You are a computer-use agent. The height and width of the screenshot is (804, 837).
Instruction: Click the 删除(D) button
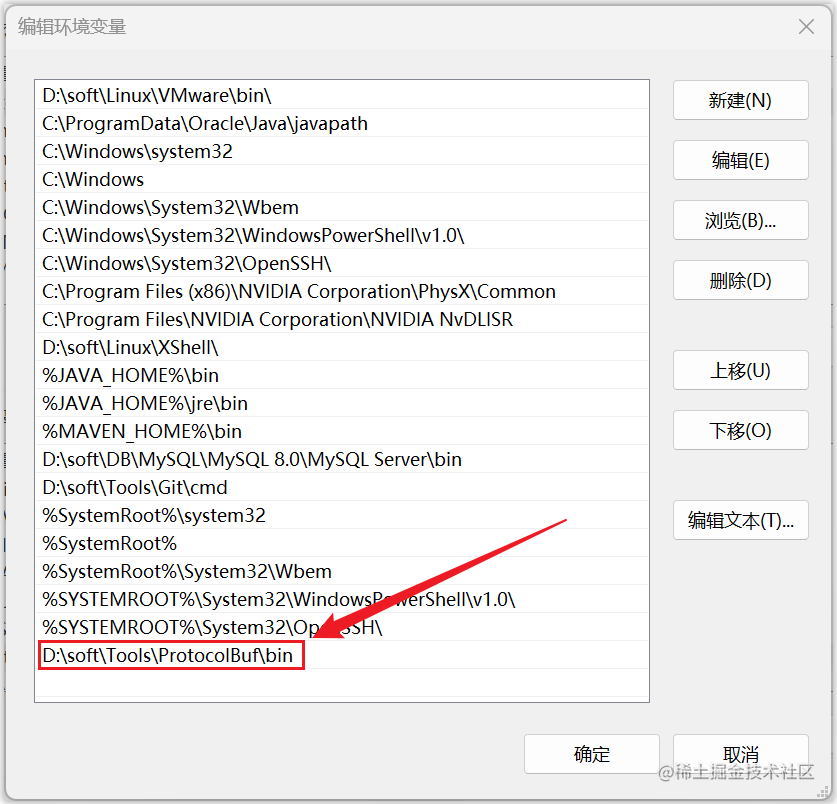click(x=740, y=280)
